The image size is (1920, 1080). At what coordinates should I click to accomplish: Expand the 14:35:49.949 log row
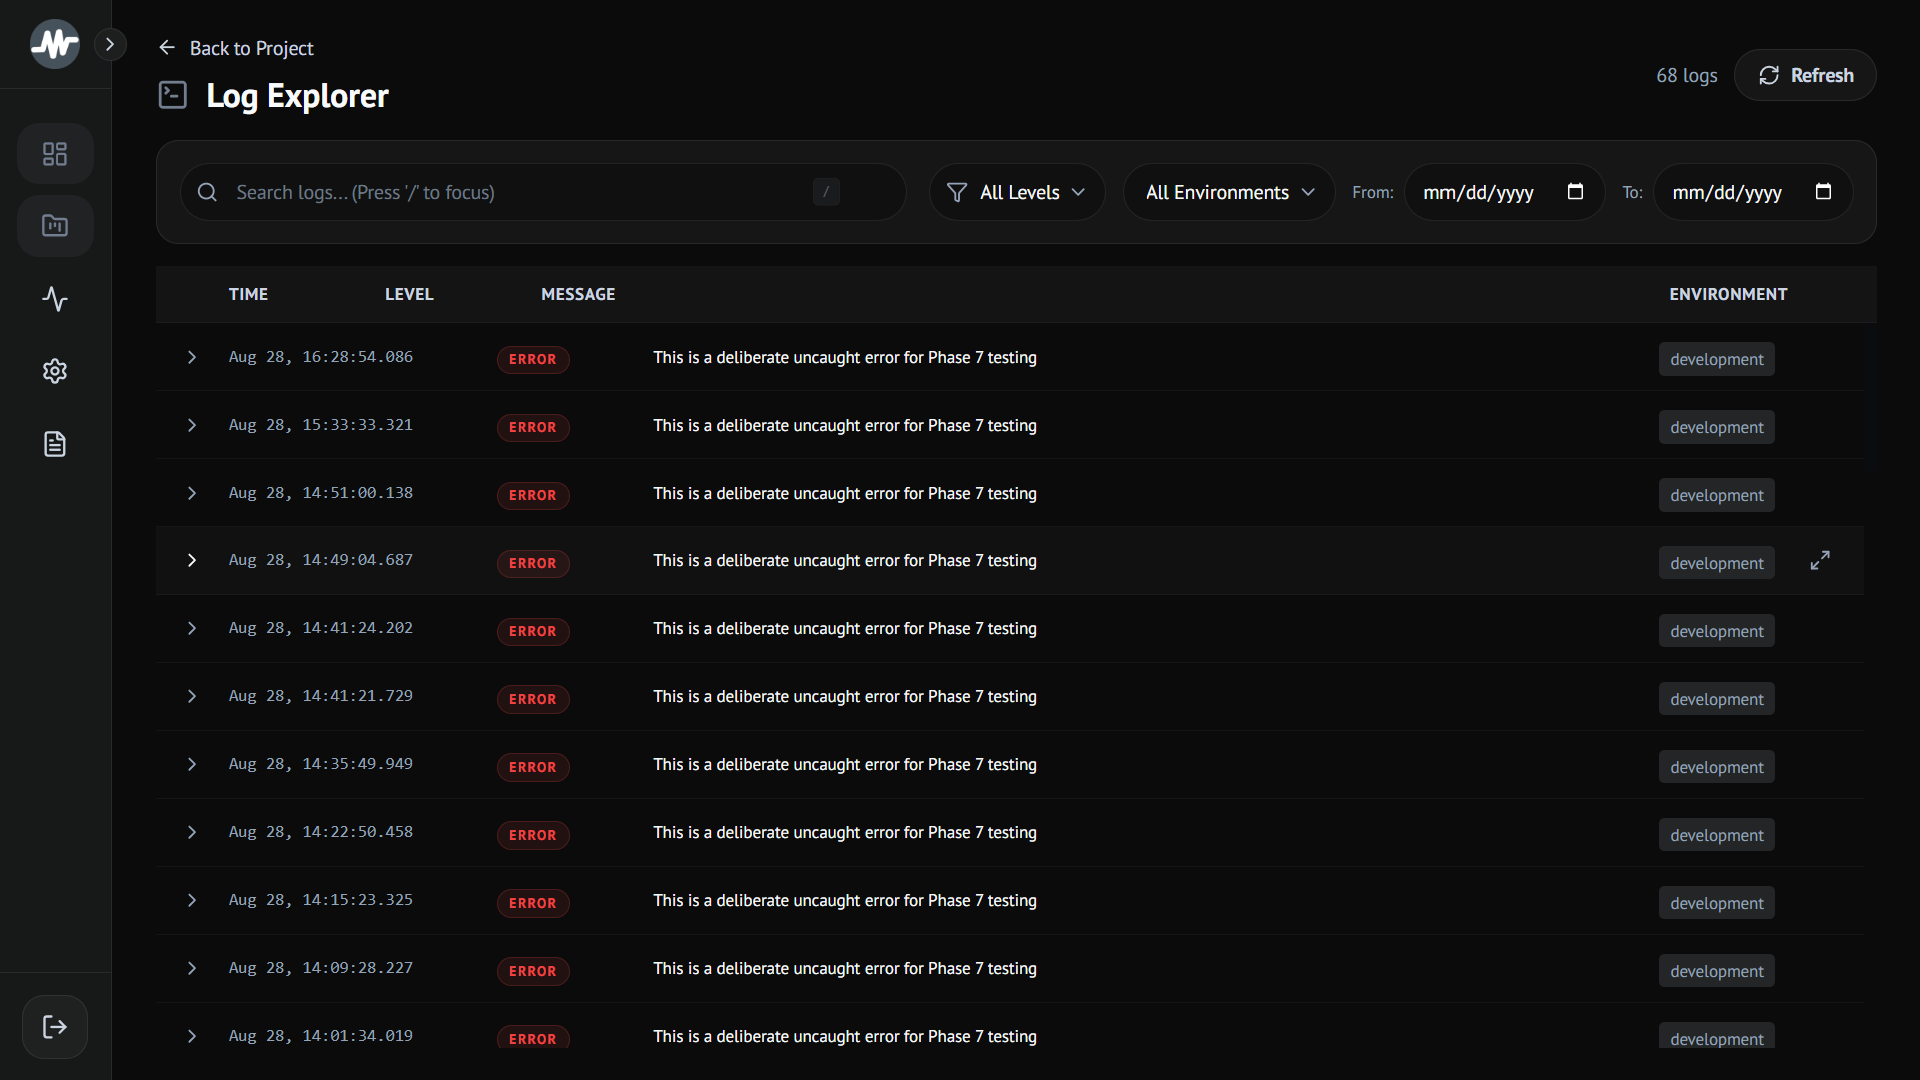click(192, 764)
